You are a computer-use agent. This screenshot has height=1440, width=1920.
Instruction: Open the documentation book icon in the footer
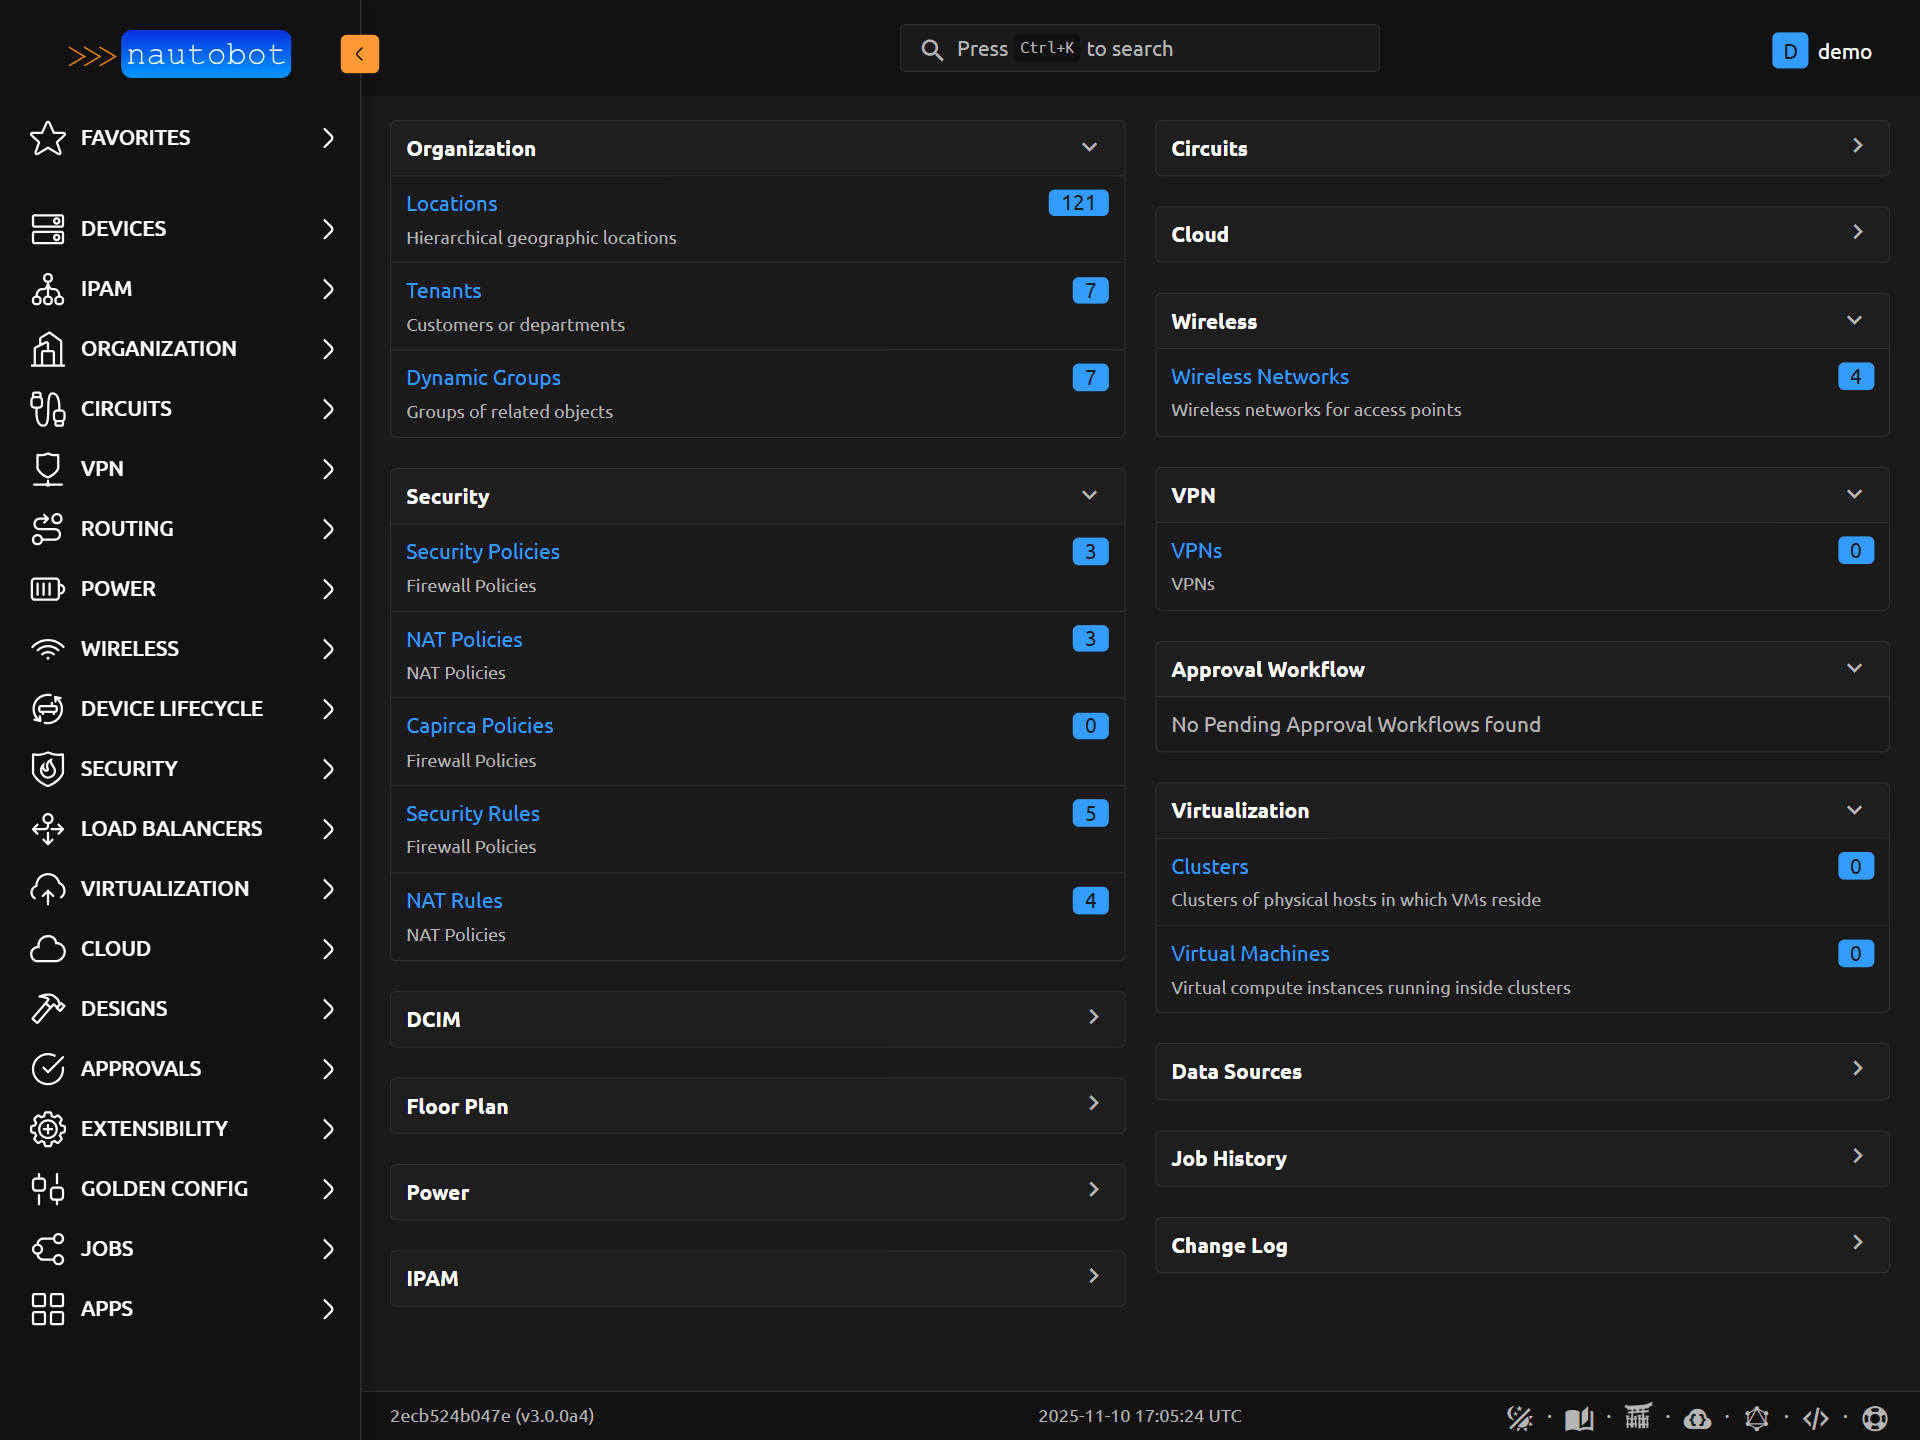point(1578,1417)
